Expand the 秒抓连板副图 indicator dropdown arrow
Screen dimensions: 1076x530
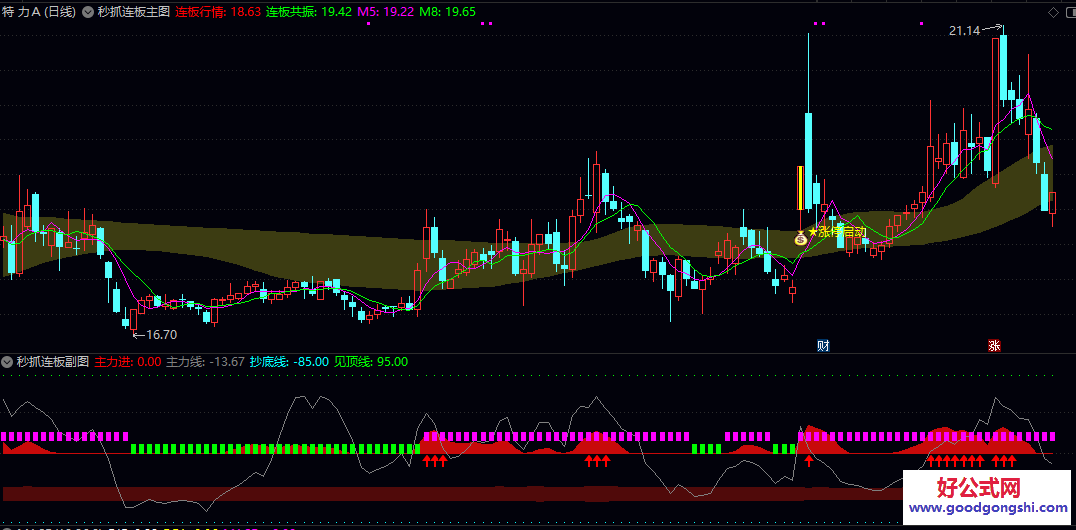point(8,362)
